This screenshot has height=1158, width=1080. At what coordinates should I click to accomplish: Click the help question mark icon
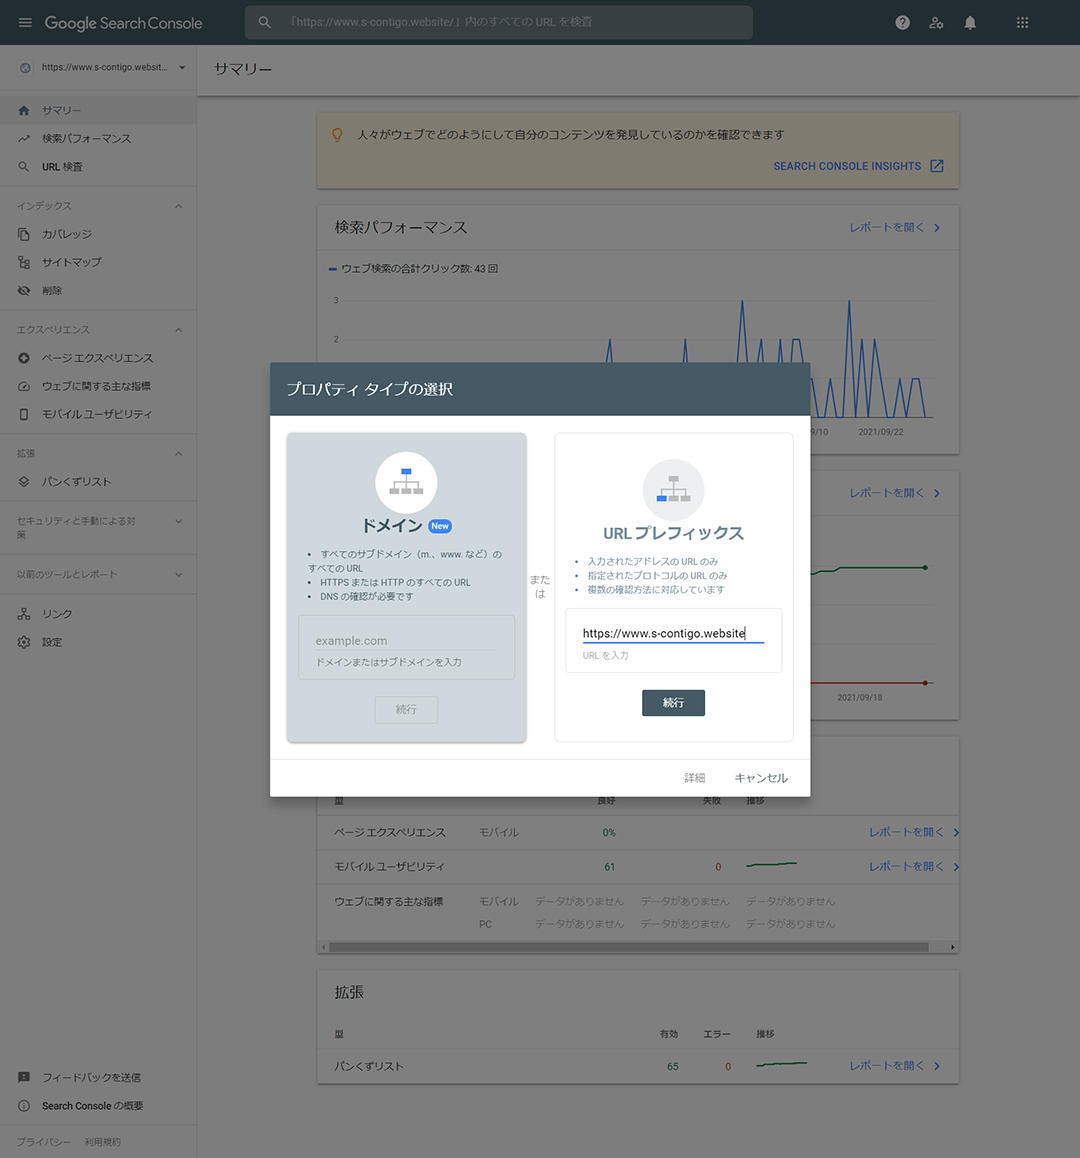(902, 23)
